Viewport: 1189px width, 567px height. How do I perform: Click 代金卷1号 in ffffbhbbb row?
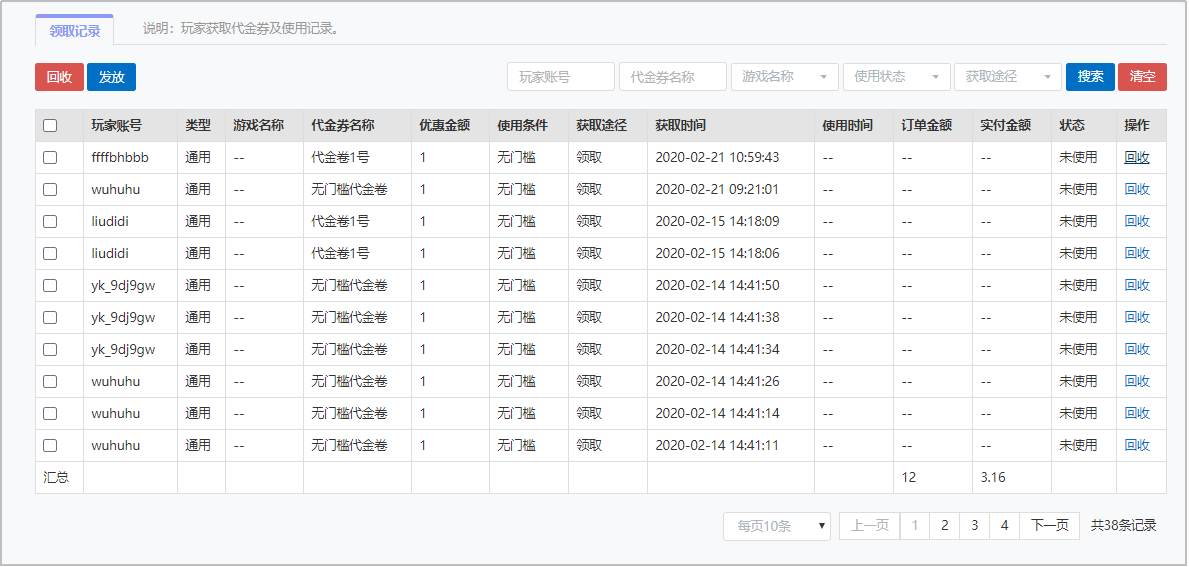click(340, 158)
